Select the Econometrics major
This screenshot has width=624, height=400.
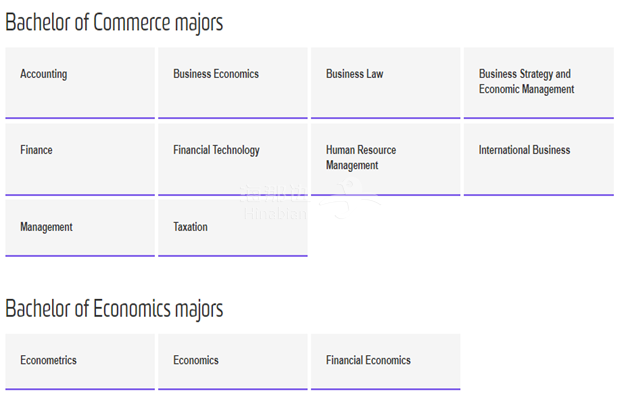tap(80, 360)
